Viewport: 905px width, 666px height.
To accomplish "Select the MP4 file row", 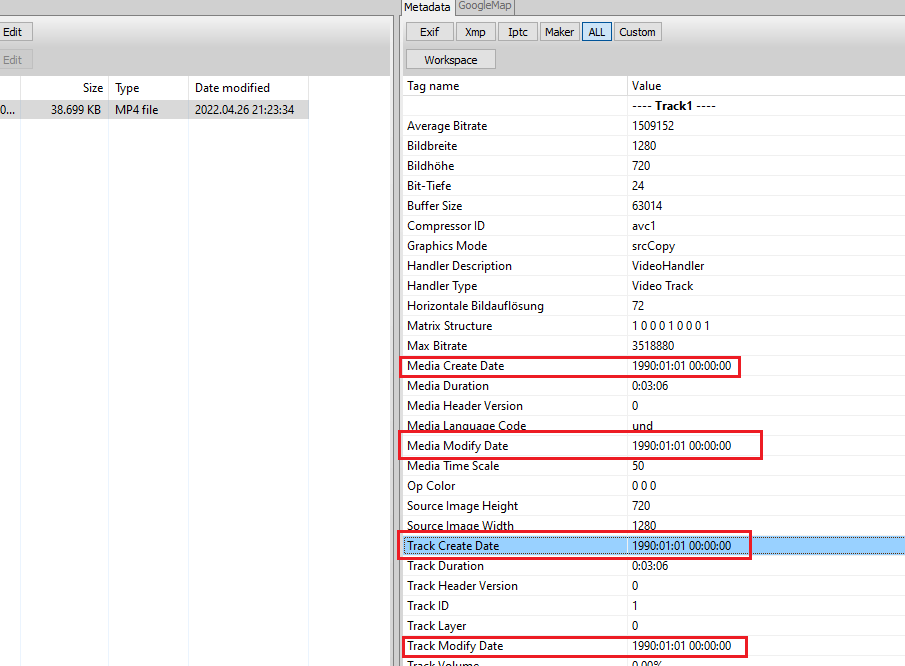I will 154,110.
